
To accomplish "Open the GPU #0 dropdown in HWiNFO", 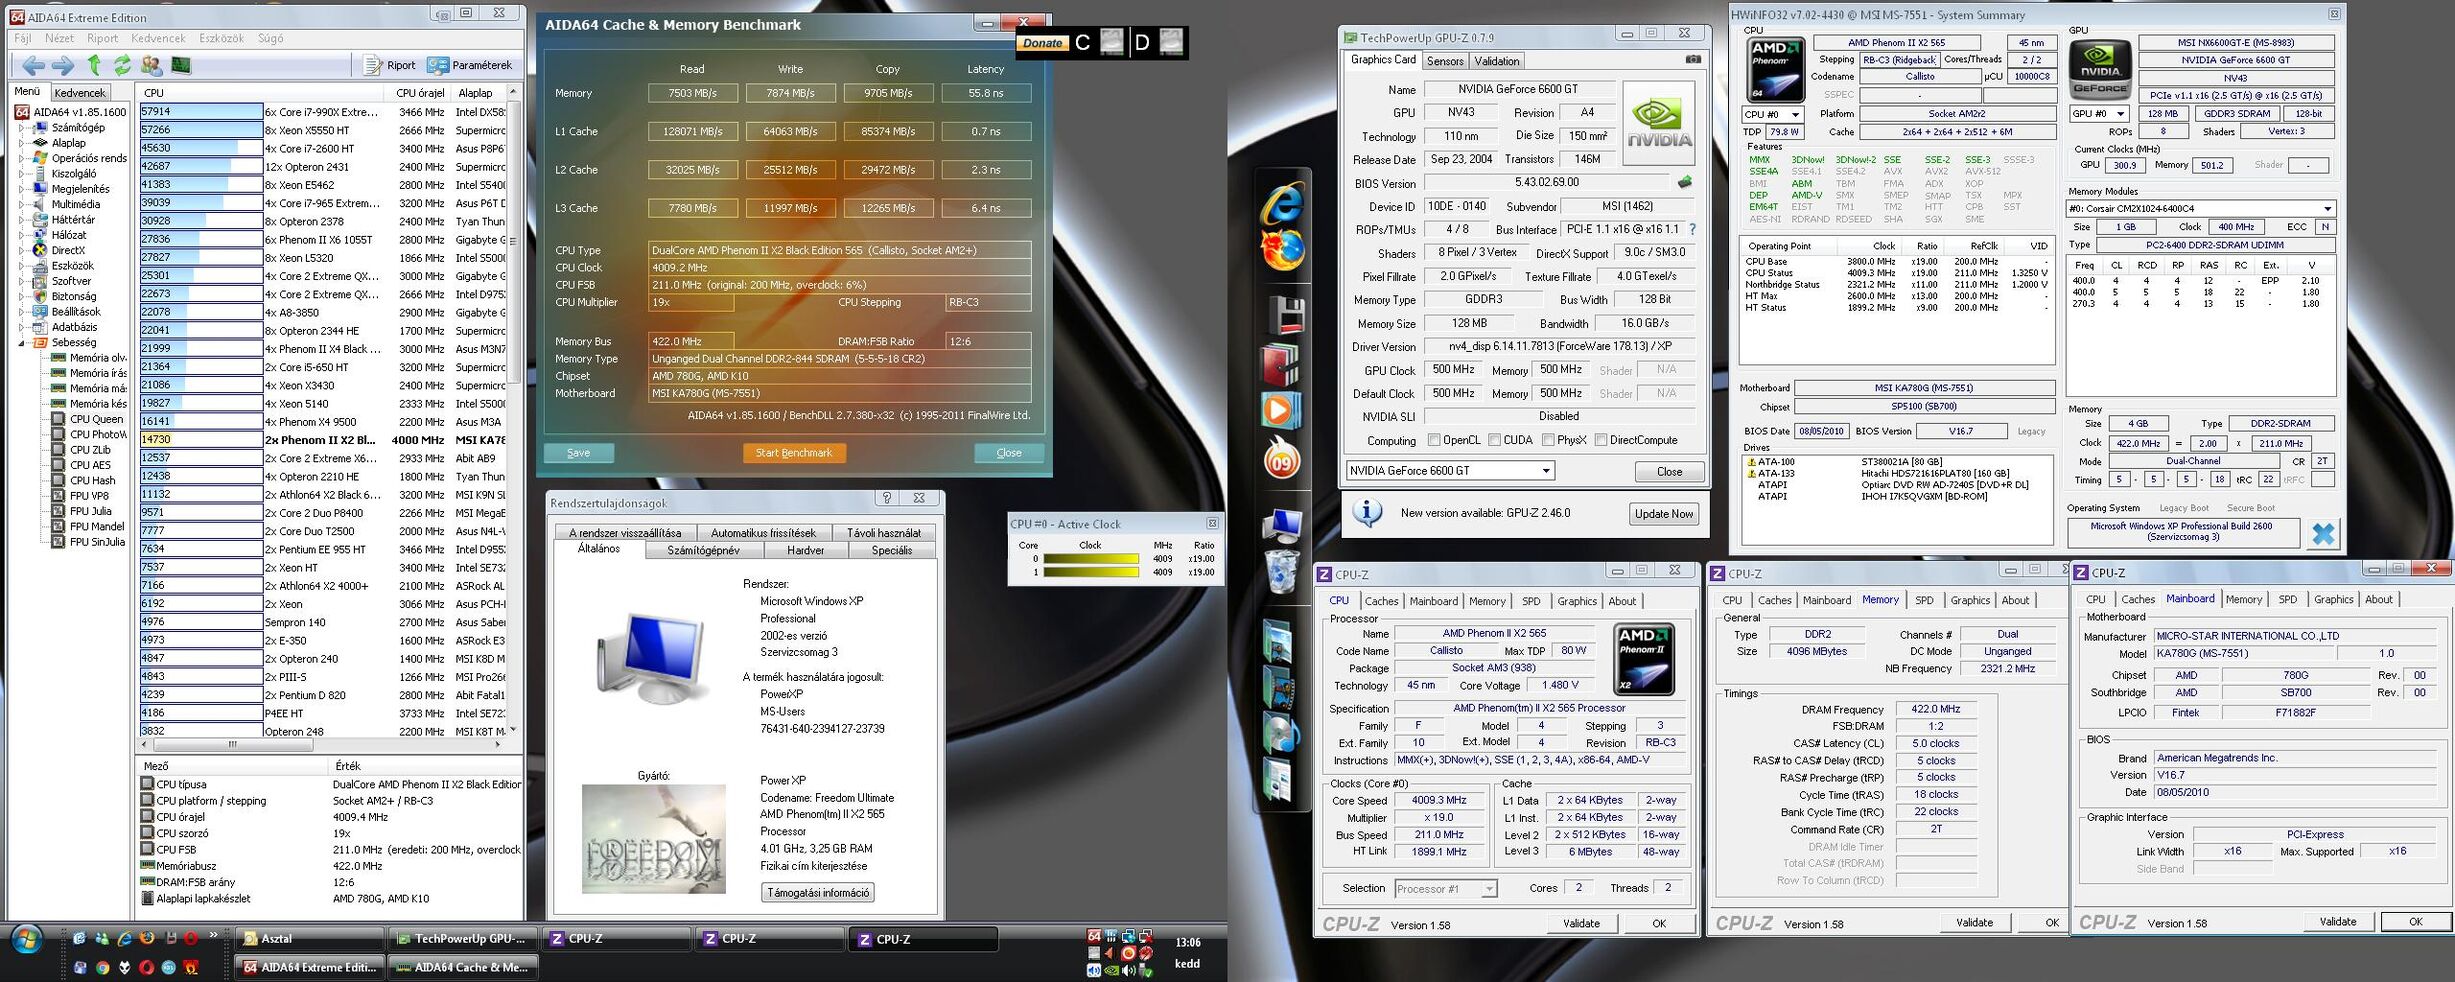I will (2099, 114).
